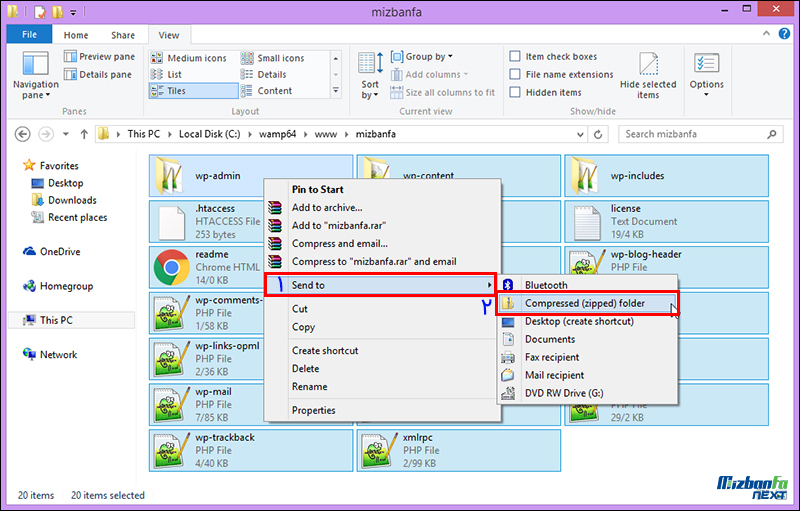
Task: Enable File name extensions checkbox
Action: click(x=562, y=74)
